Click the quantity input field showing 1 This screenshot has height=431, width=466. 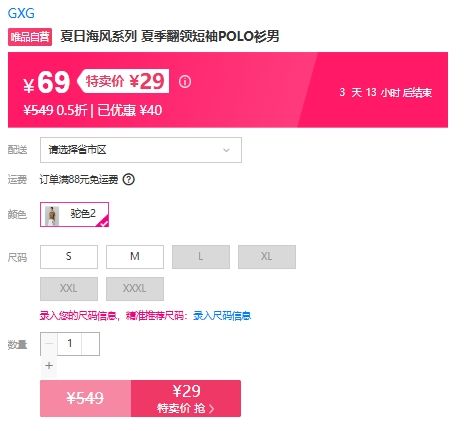tap(70, 344)
